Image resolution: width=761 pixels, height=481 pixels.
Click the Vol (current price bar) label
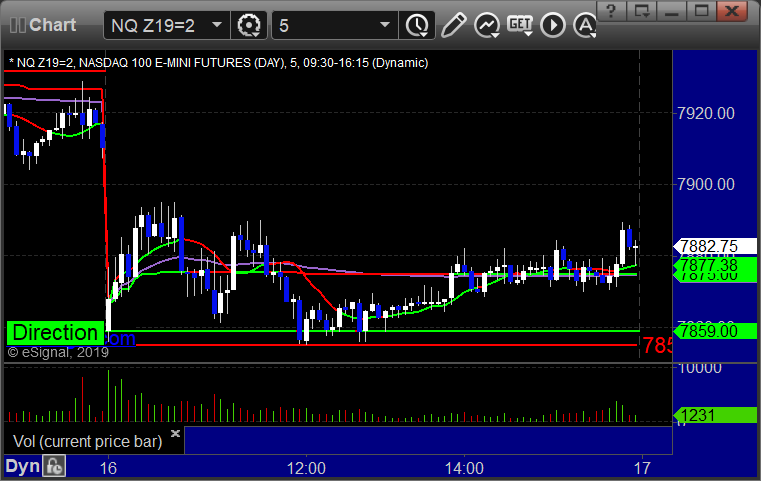87,441
